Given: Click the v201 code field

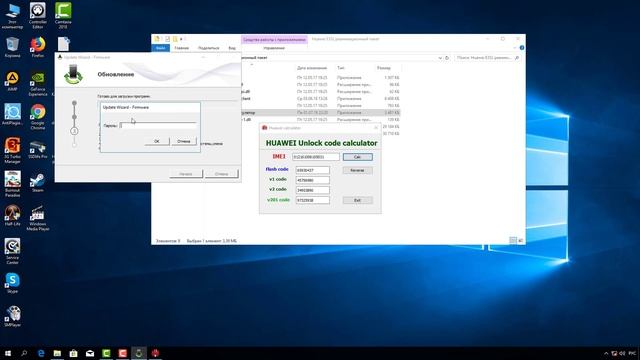Looking at the screenshot, I should tap(312, 200).
